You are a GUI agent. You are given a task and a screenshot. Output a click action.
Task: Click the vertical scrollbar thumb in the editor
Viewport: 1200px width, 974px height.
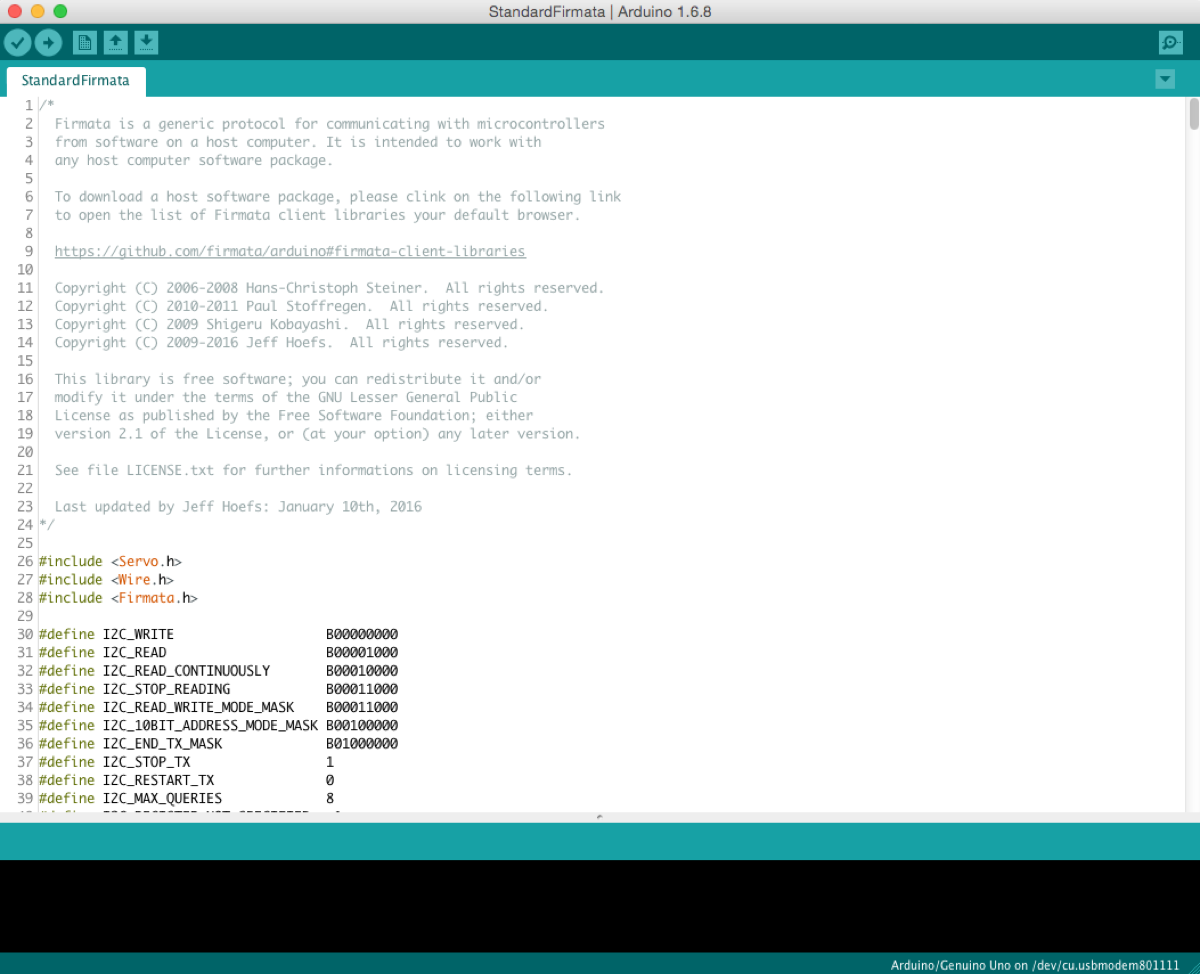pyautogui.click(x=1193, y=113)
